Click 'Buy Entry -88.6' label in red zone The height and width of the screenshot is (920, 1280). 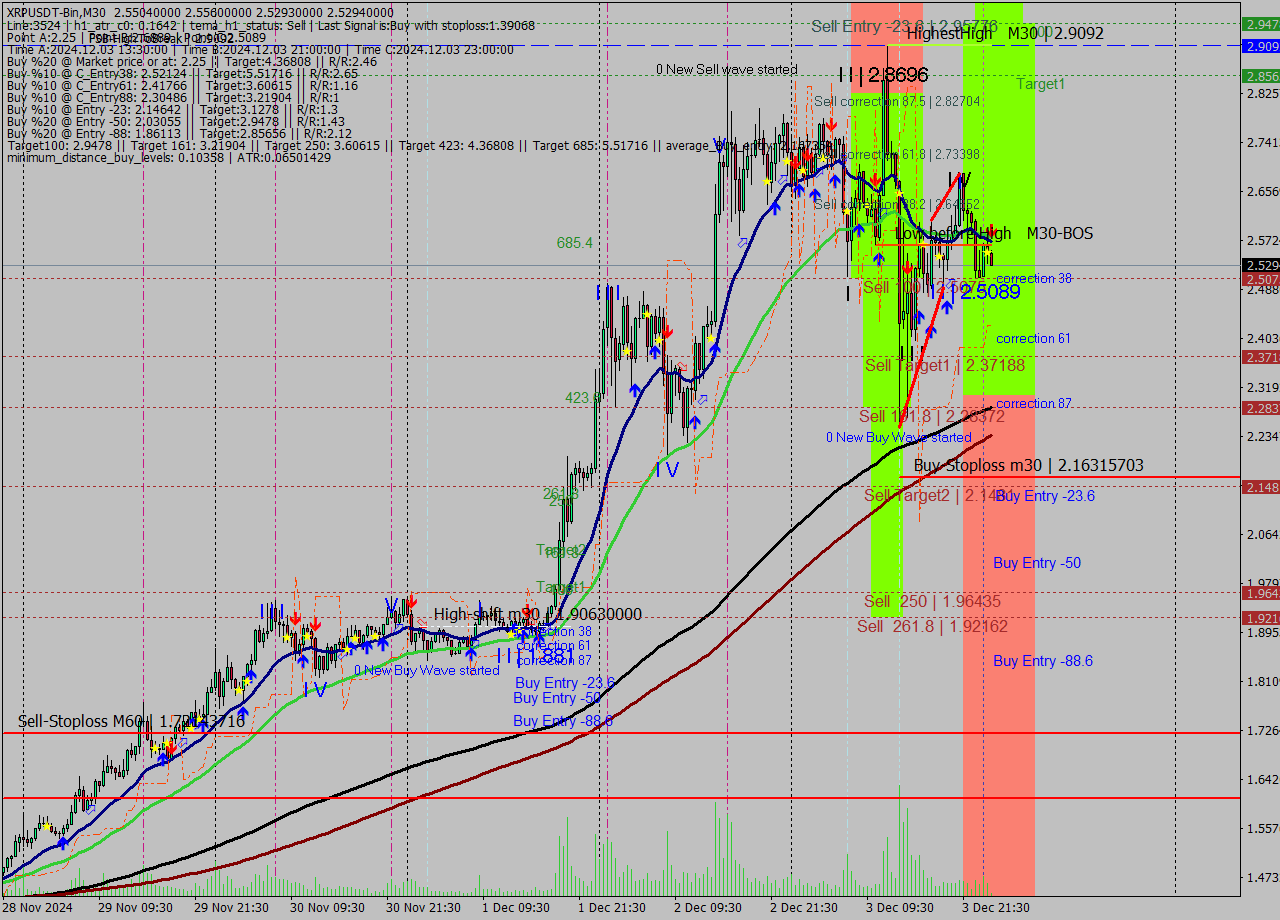coord(1043,662)
